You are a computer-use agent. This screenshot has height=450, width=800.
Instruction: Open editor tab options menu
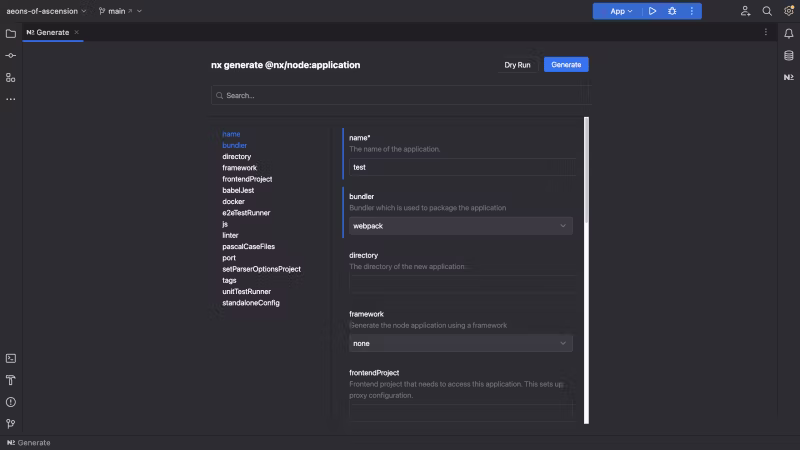pyautogui.click(x=766, y=32)
